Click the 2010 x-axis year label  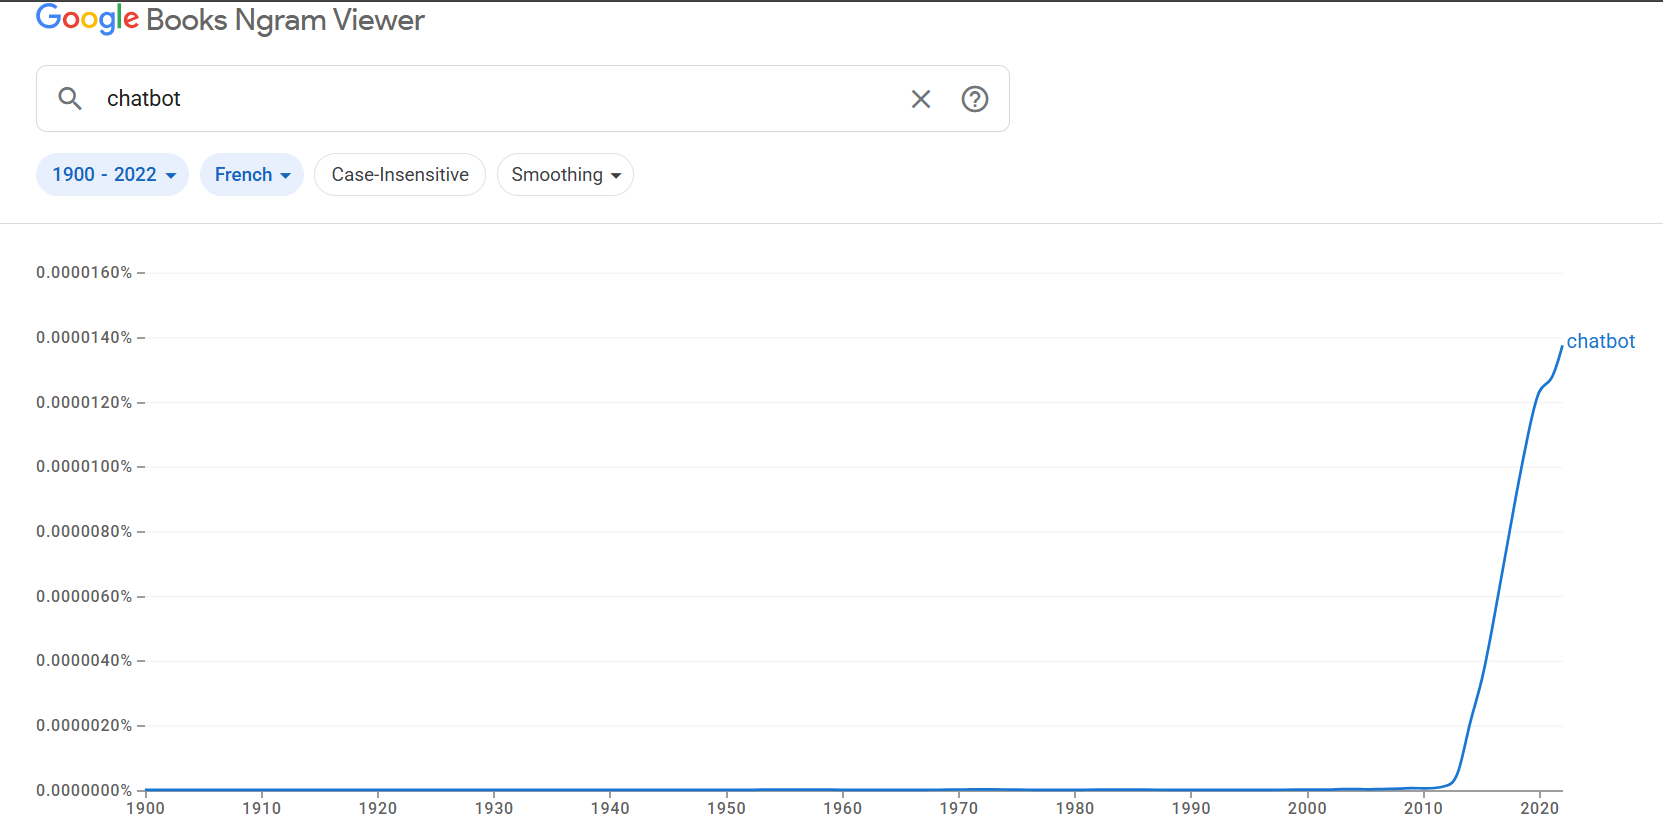coord(1424,808)
